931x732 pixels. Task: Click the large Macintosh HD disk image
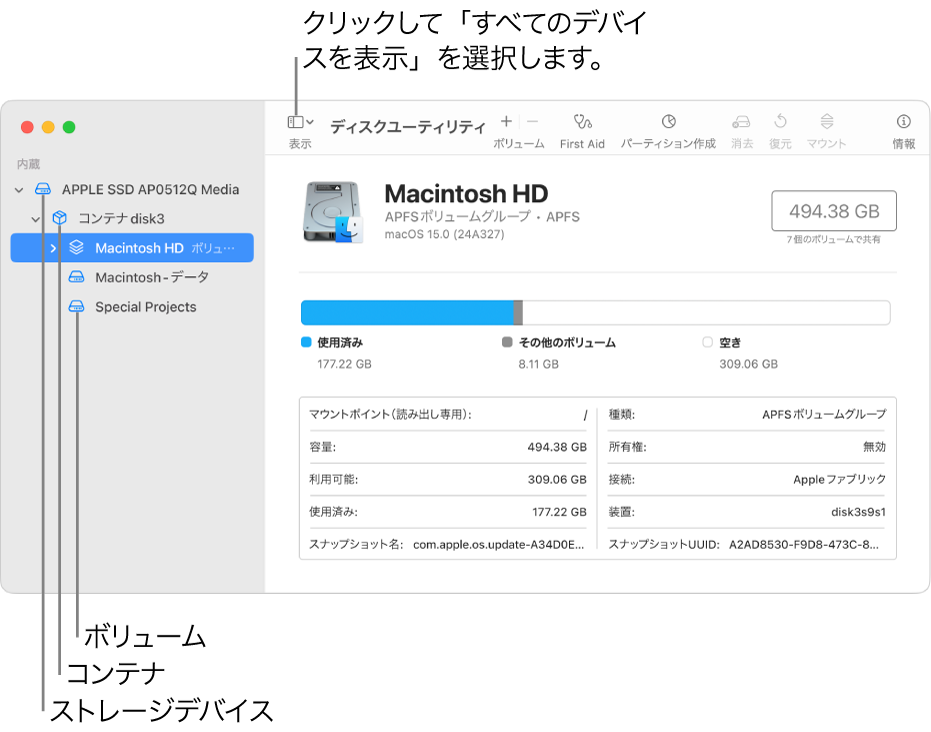click(332, 213)
